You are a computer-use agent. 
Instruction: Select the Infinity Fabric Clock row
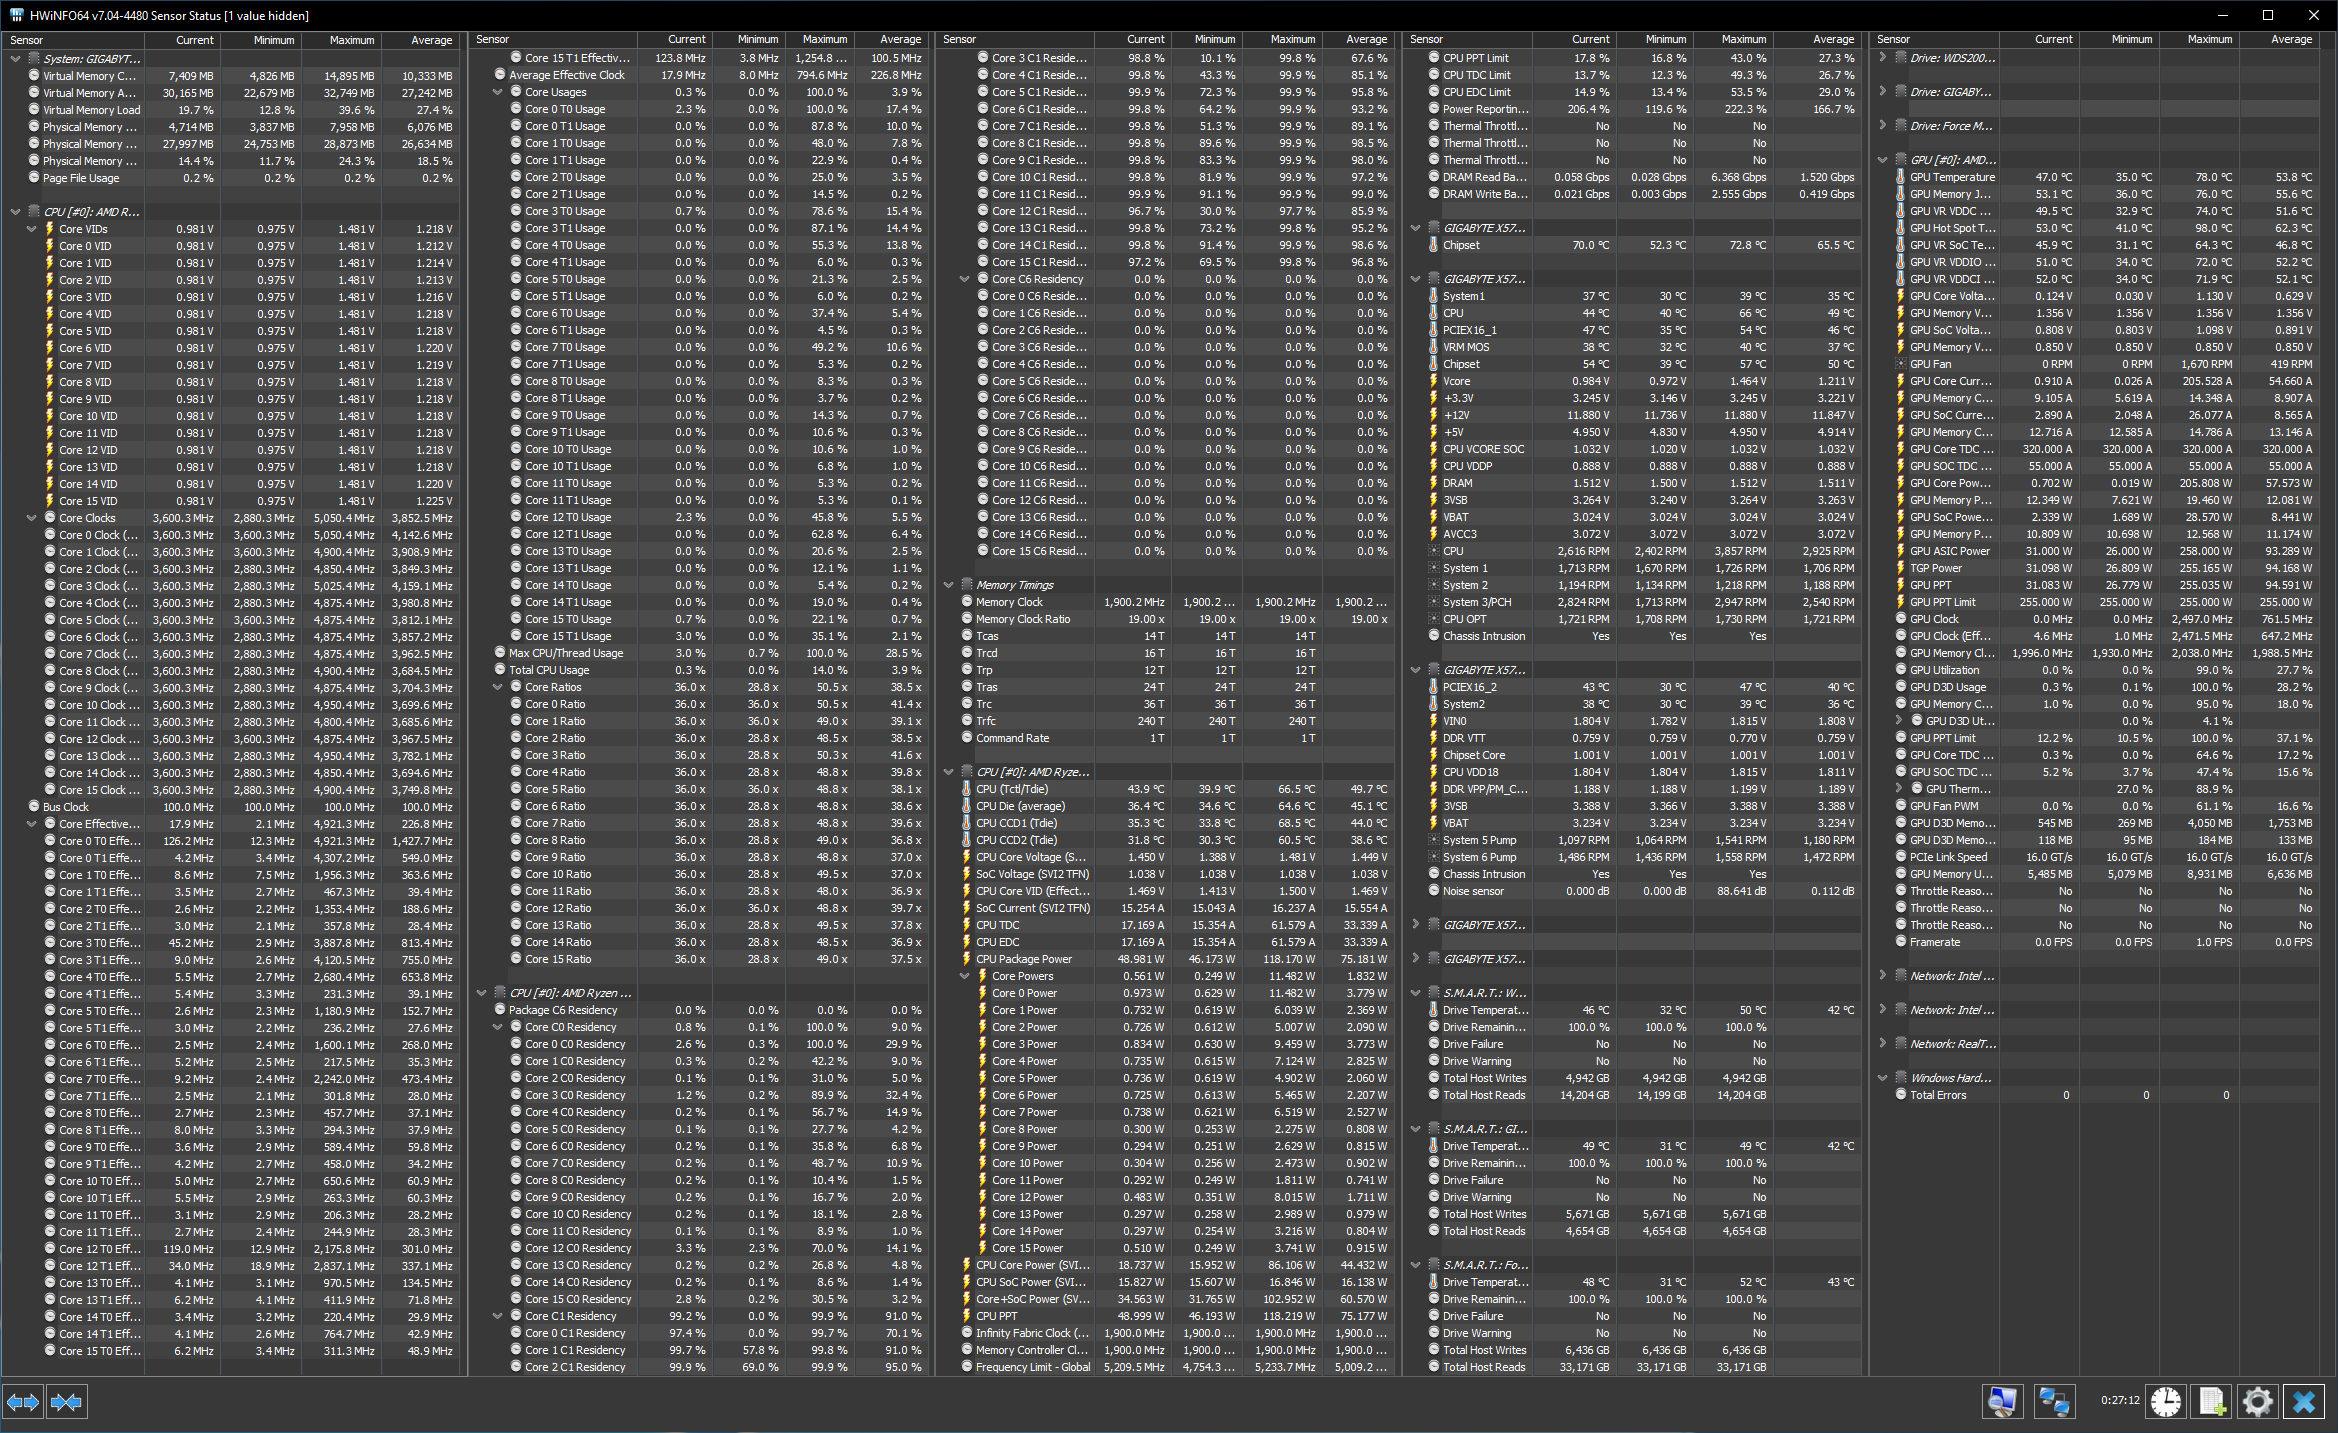tap(1165, 1333)
